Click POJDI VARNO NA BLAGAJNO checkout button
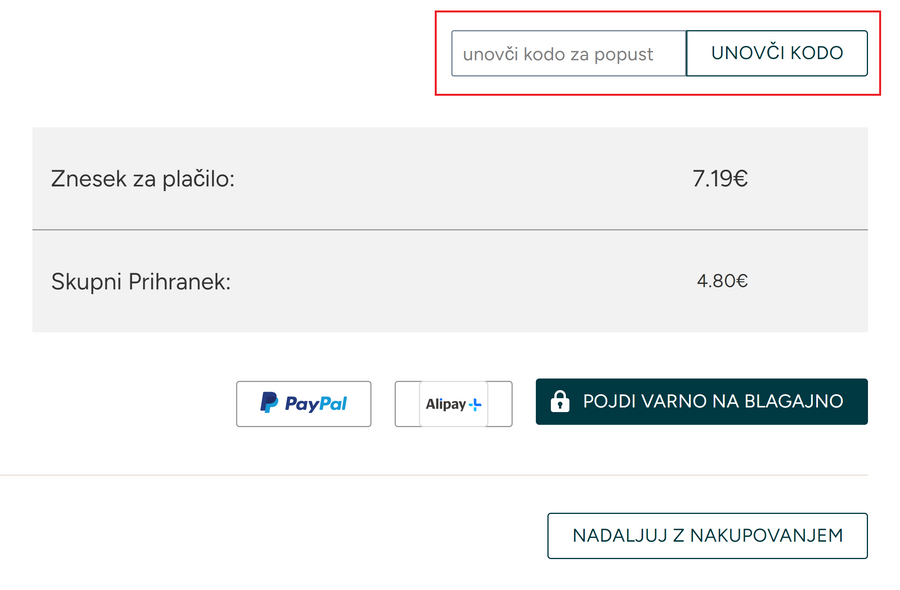Viewport: 900px width, 590px height. [x=701, y=402]
